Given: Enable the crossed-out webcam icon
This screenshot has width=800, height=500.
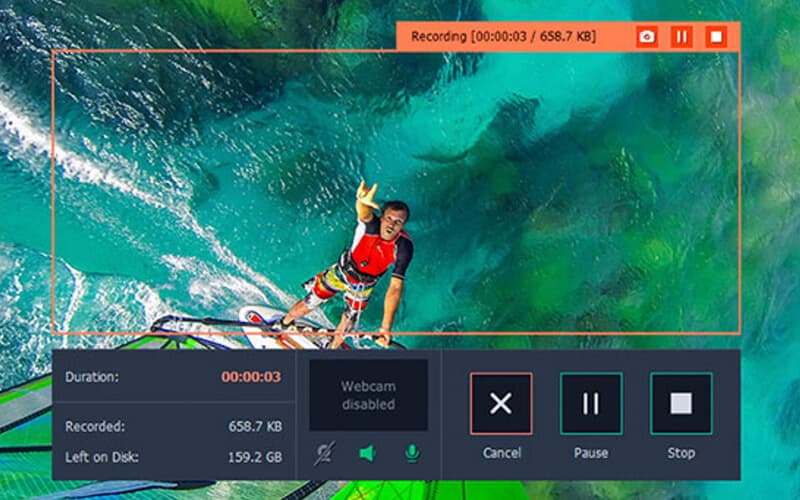Looking at the screenshot, I should click(323, 453).
